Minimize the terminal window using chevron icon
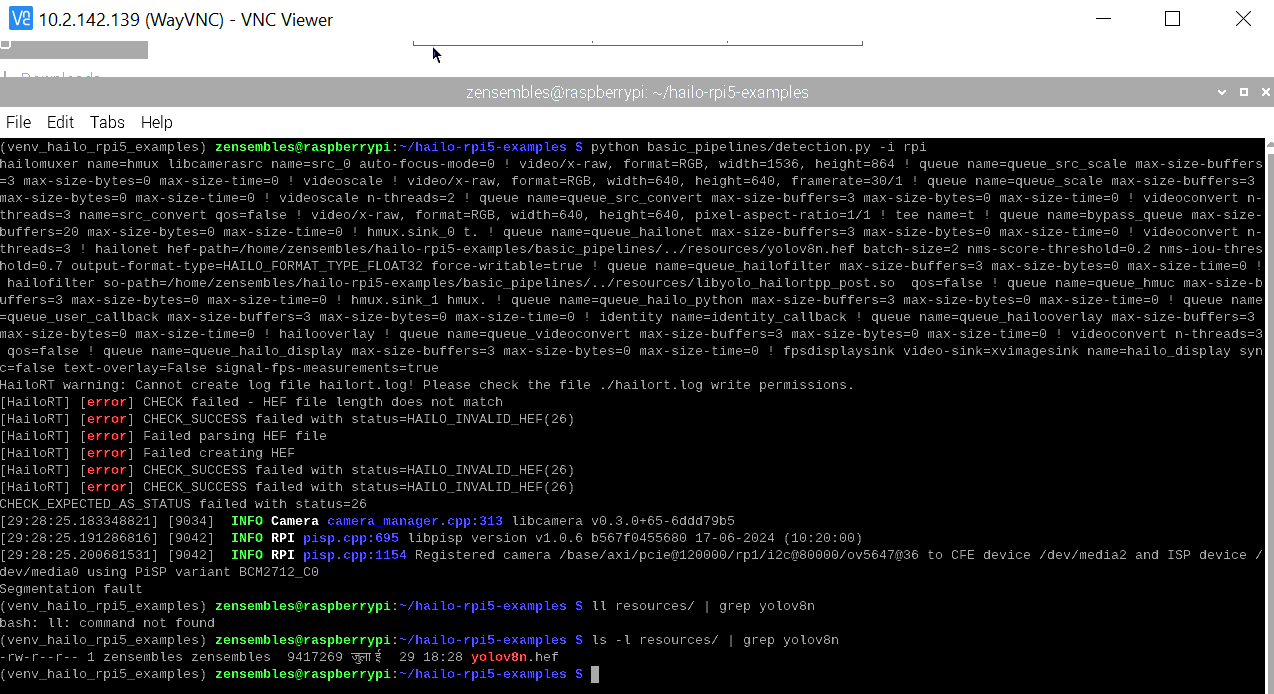1274x694 pixels. click(1222, 92)
